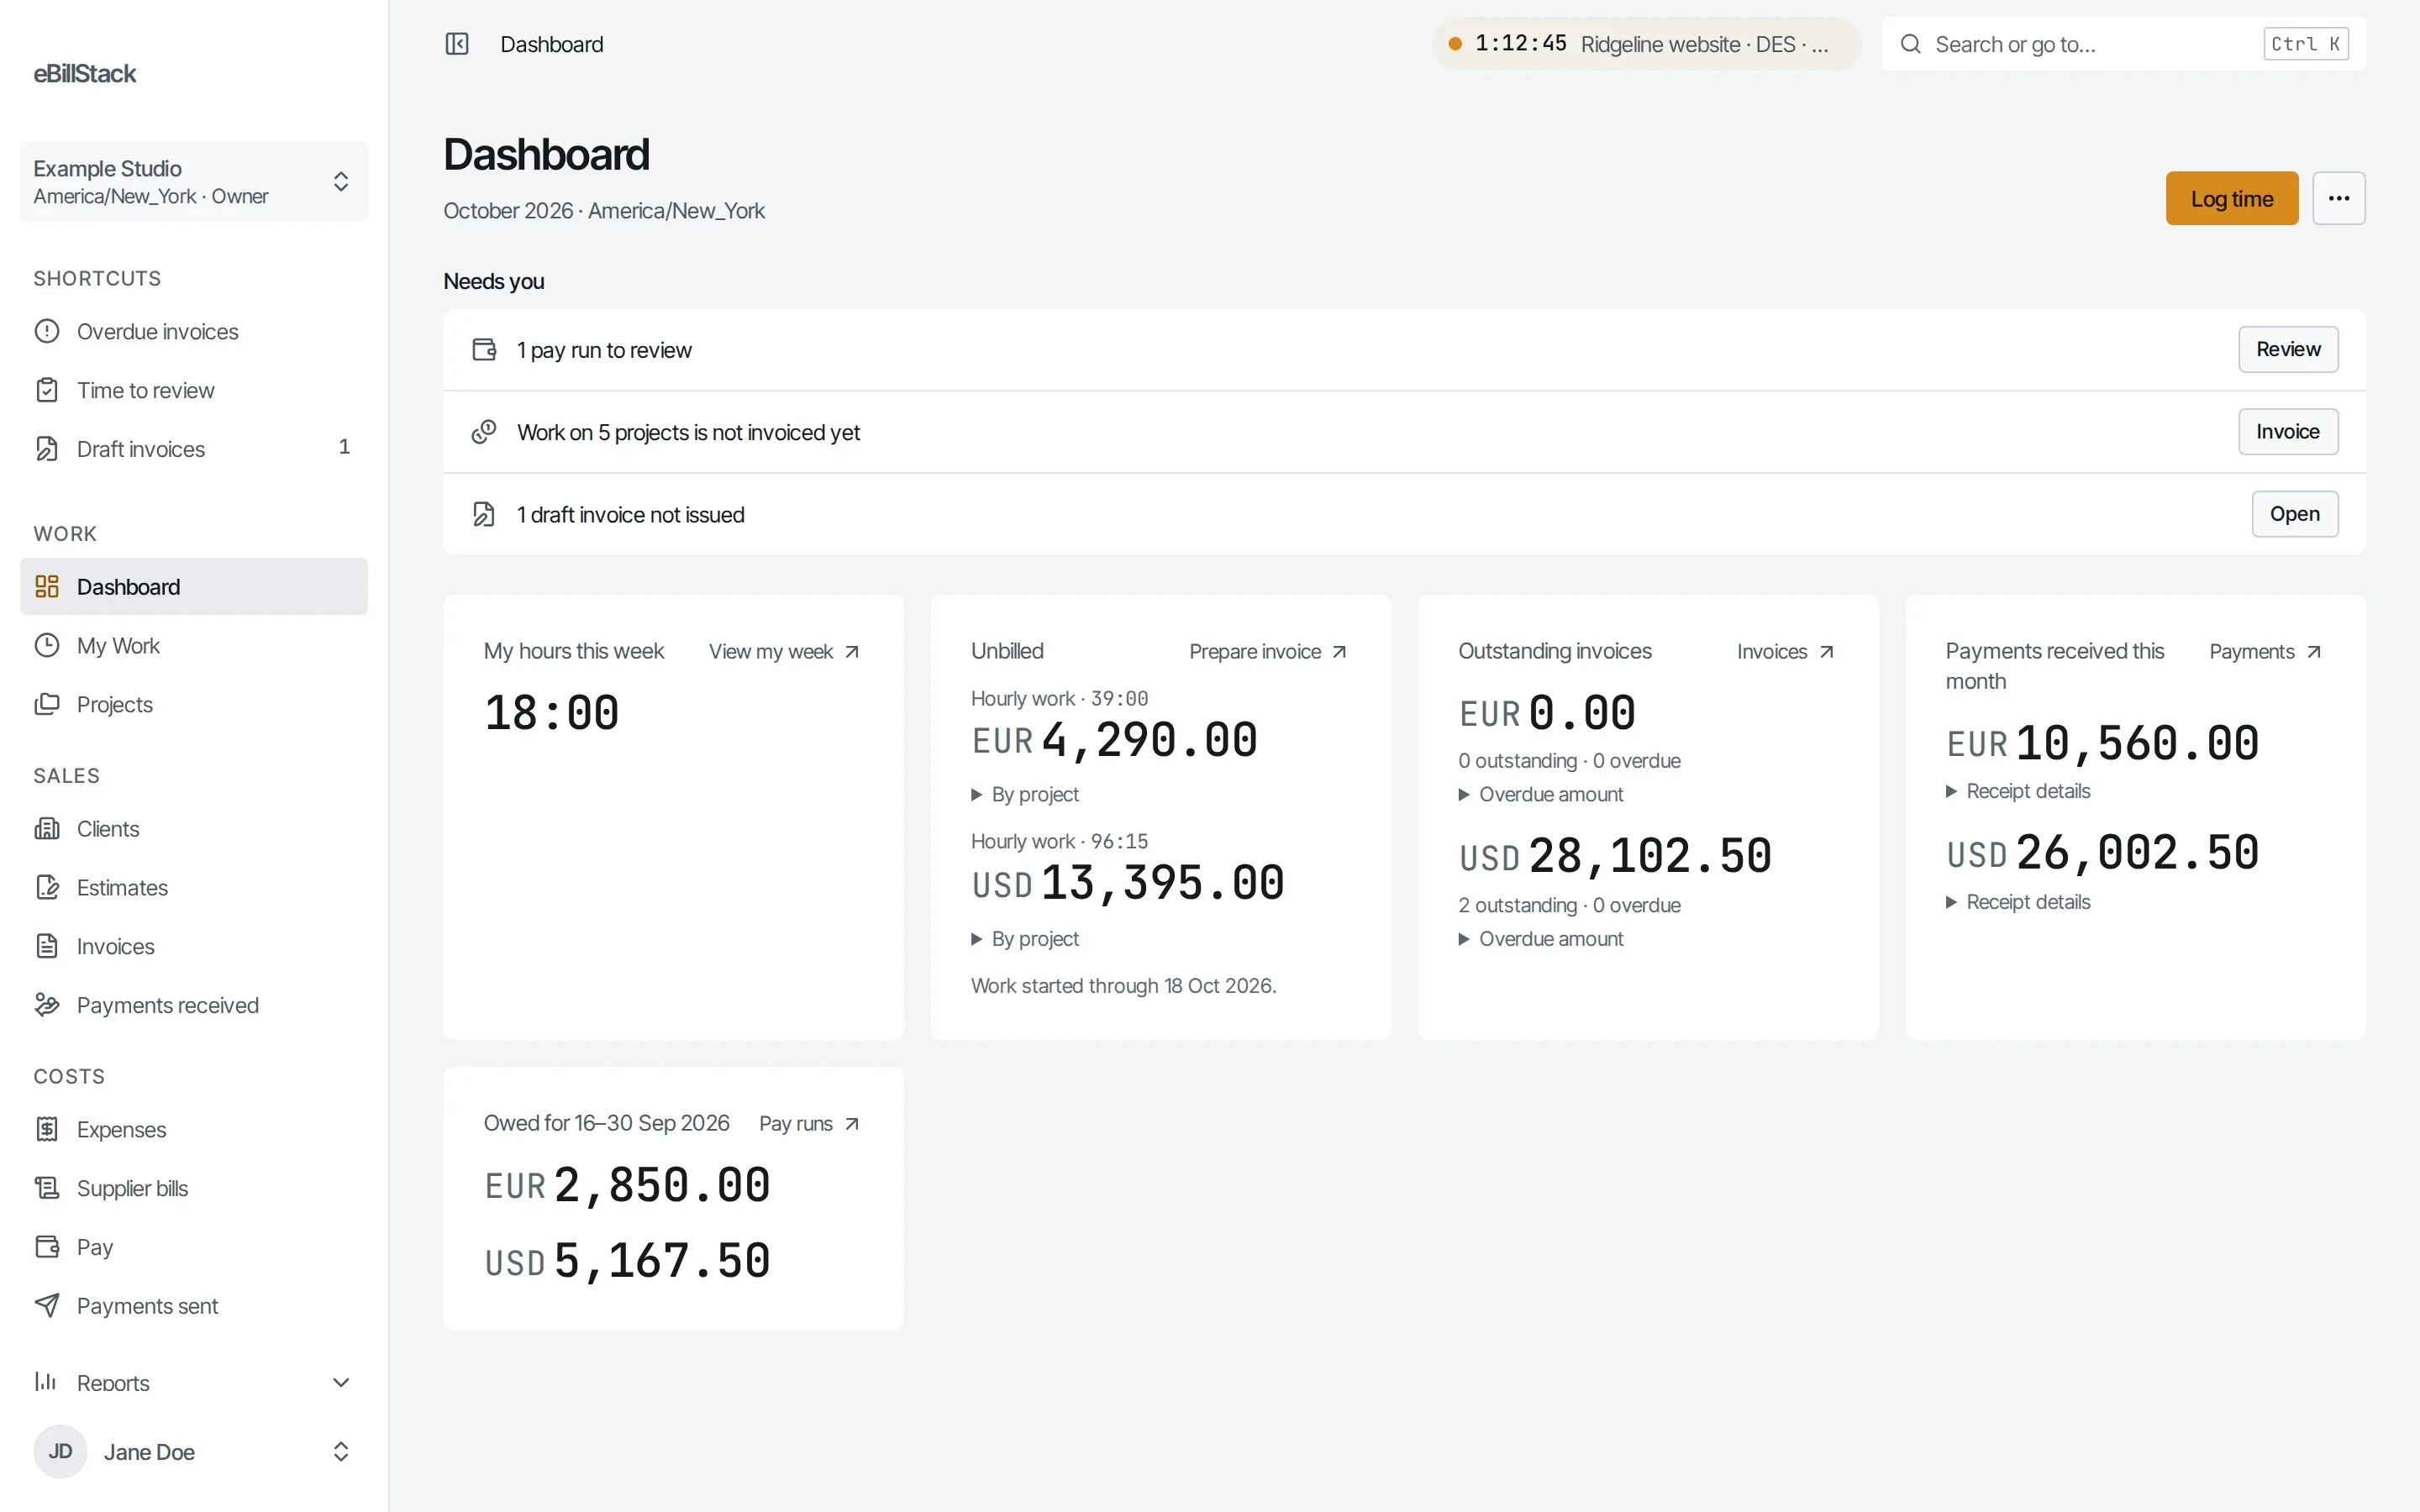Expand Receipt details under USD 26,002.50

tap(2018, 902)
